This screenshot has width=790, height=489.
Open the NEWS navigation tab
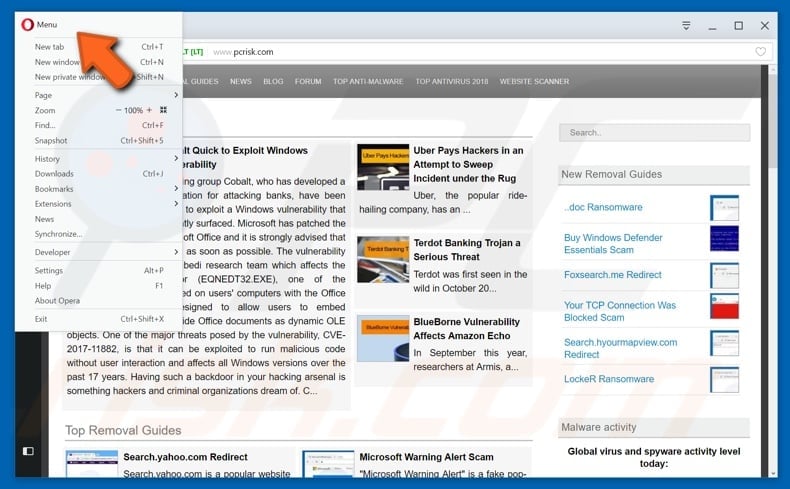point(240,81)
